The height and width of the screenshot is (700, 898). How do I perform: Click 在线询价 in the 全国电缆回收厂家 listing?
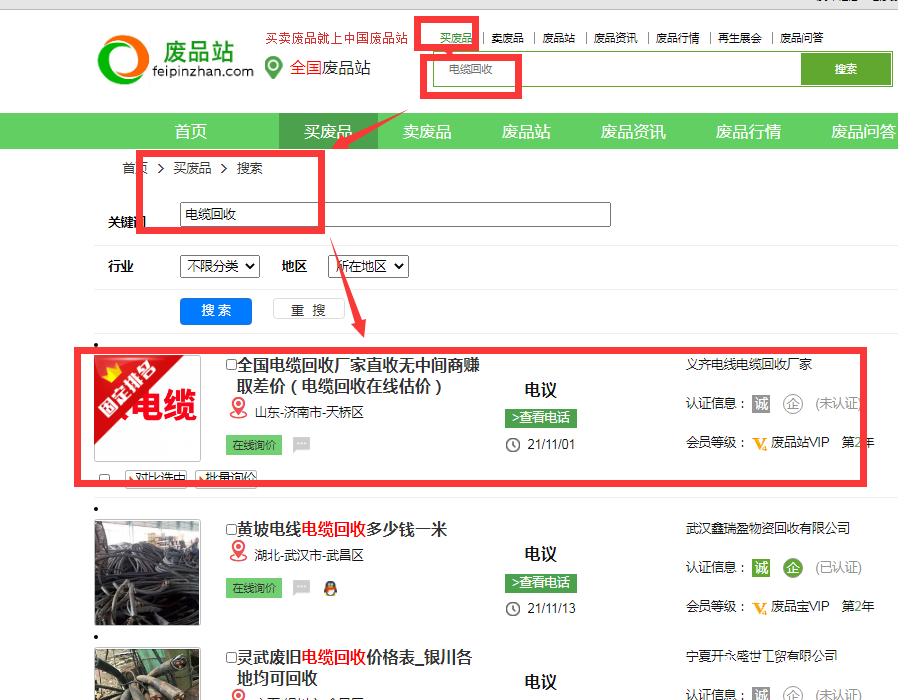pos(254,445)
